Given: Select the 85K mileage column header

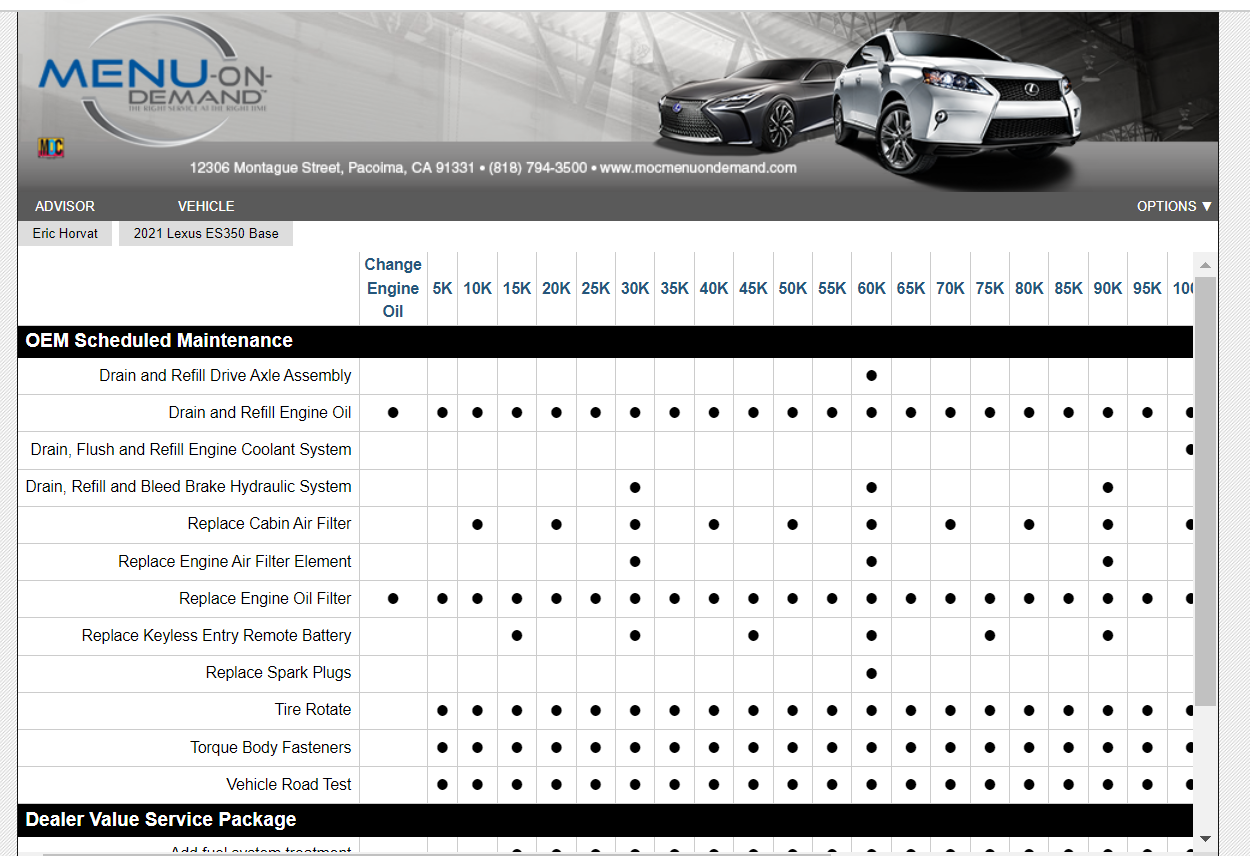Looking at the screenshot, I should 1069,288.
